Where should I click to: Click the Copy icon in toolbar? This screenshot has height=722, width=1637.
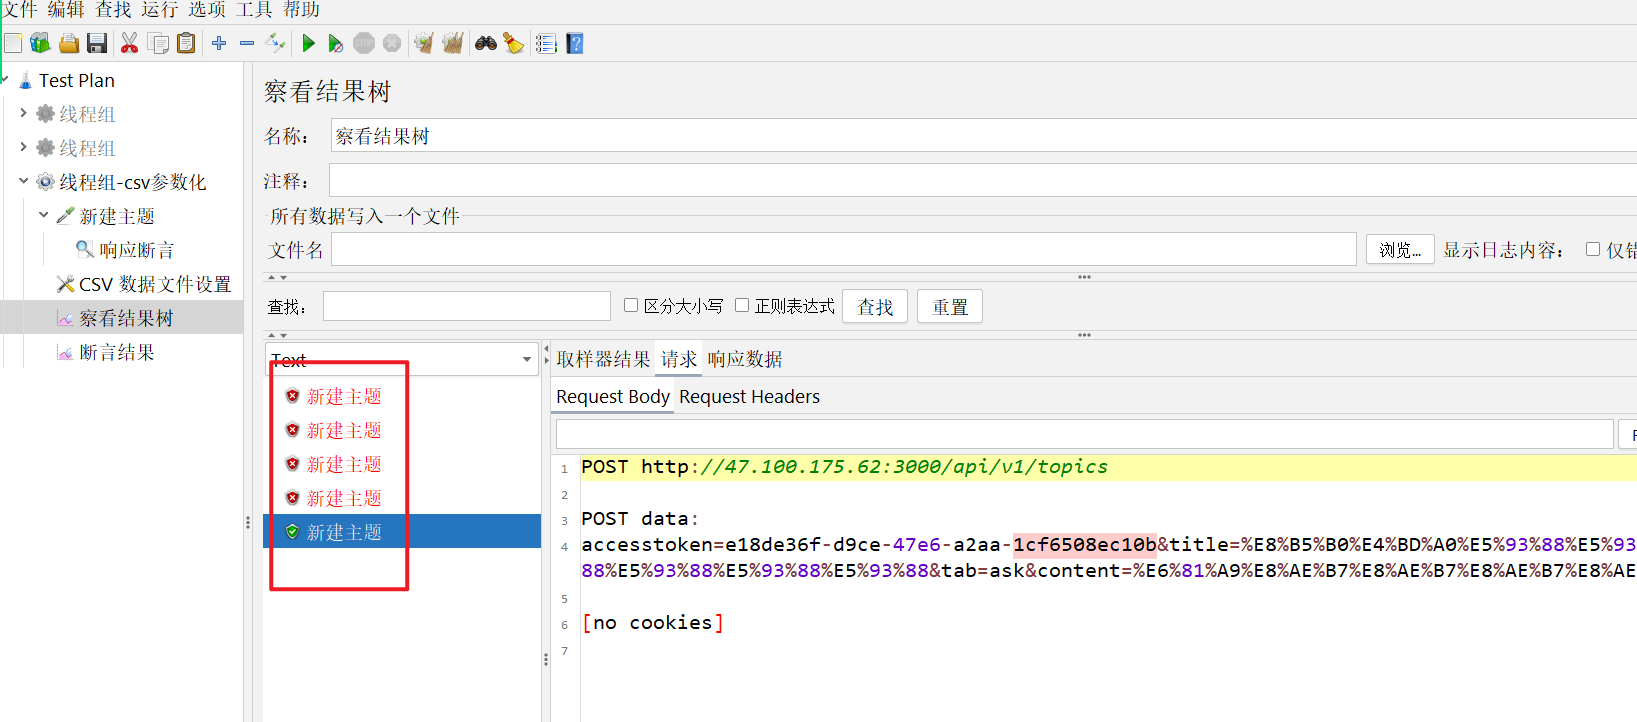158,43
